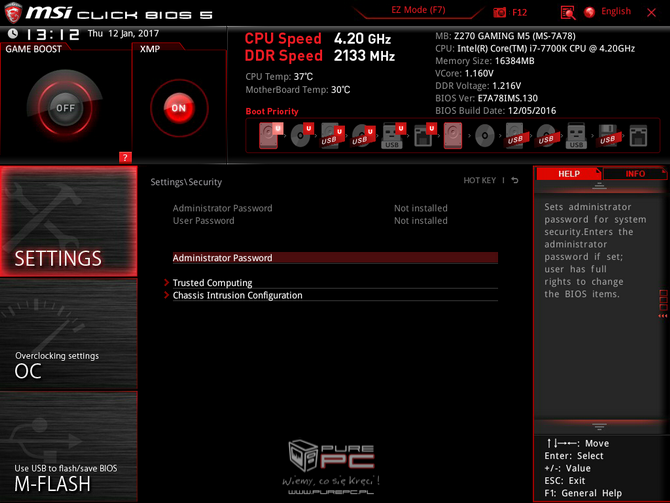The width and height of the screenshot is (670, 503).
Task: Switch to EZ Mode (F7)
Action: point(418,10)
